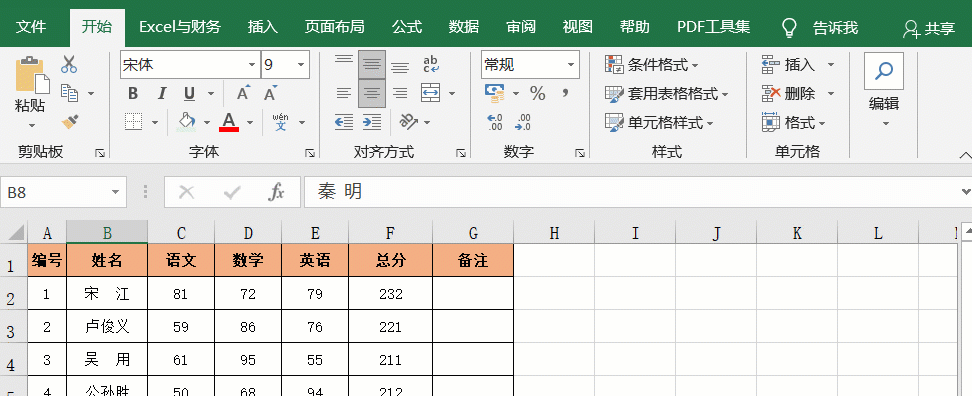This screenshot has width=972, height=396.
Task: Toggle Italic formatting
Action: 162,94
